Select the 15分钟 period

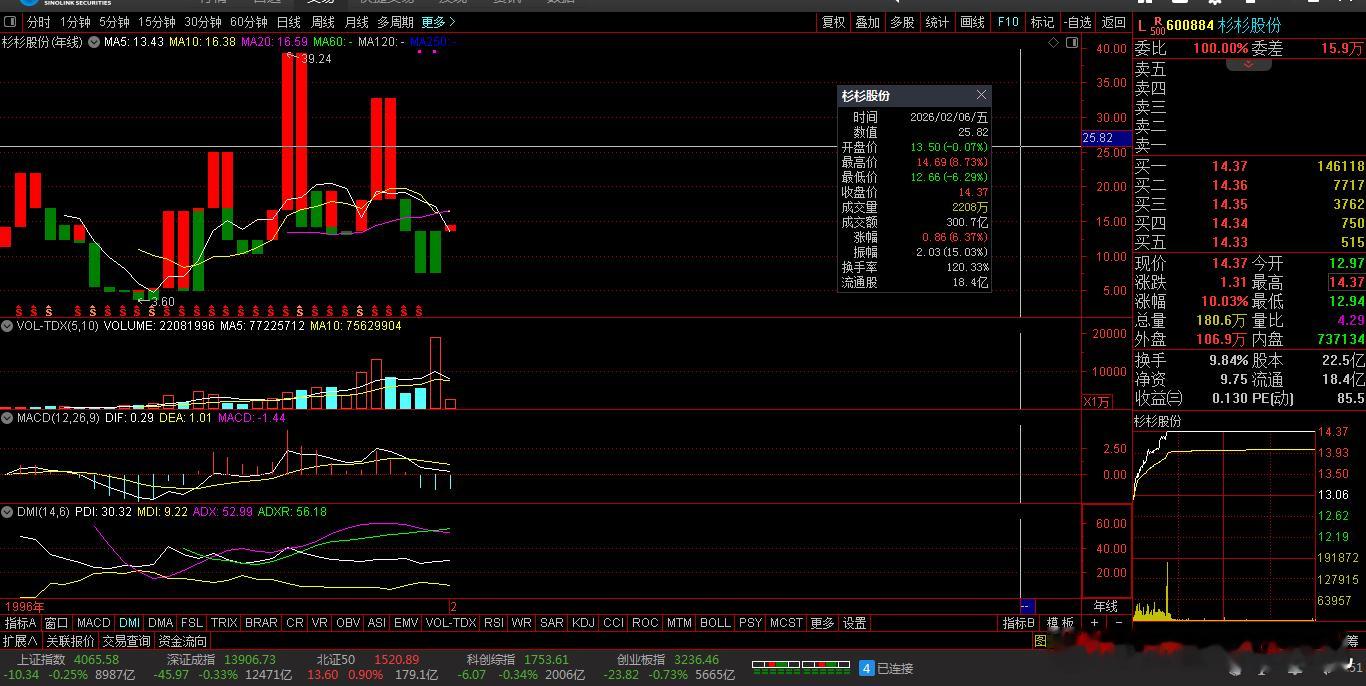click(157, 22)
